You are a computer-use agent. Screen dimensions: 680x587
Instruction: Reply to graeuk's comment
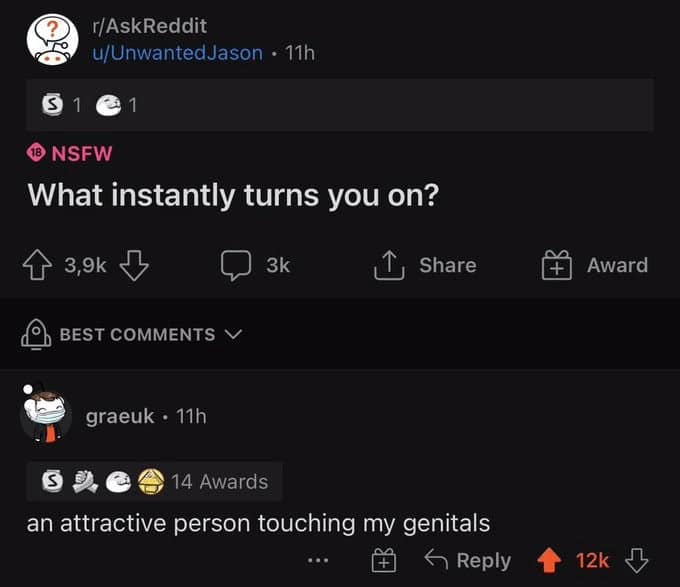coord(468,561)
